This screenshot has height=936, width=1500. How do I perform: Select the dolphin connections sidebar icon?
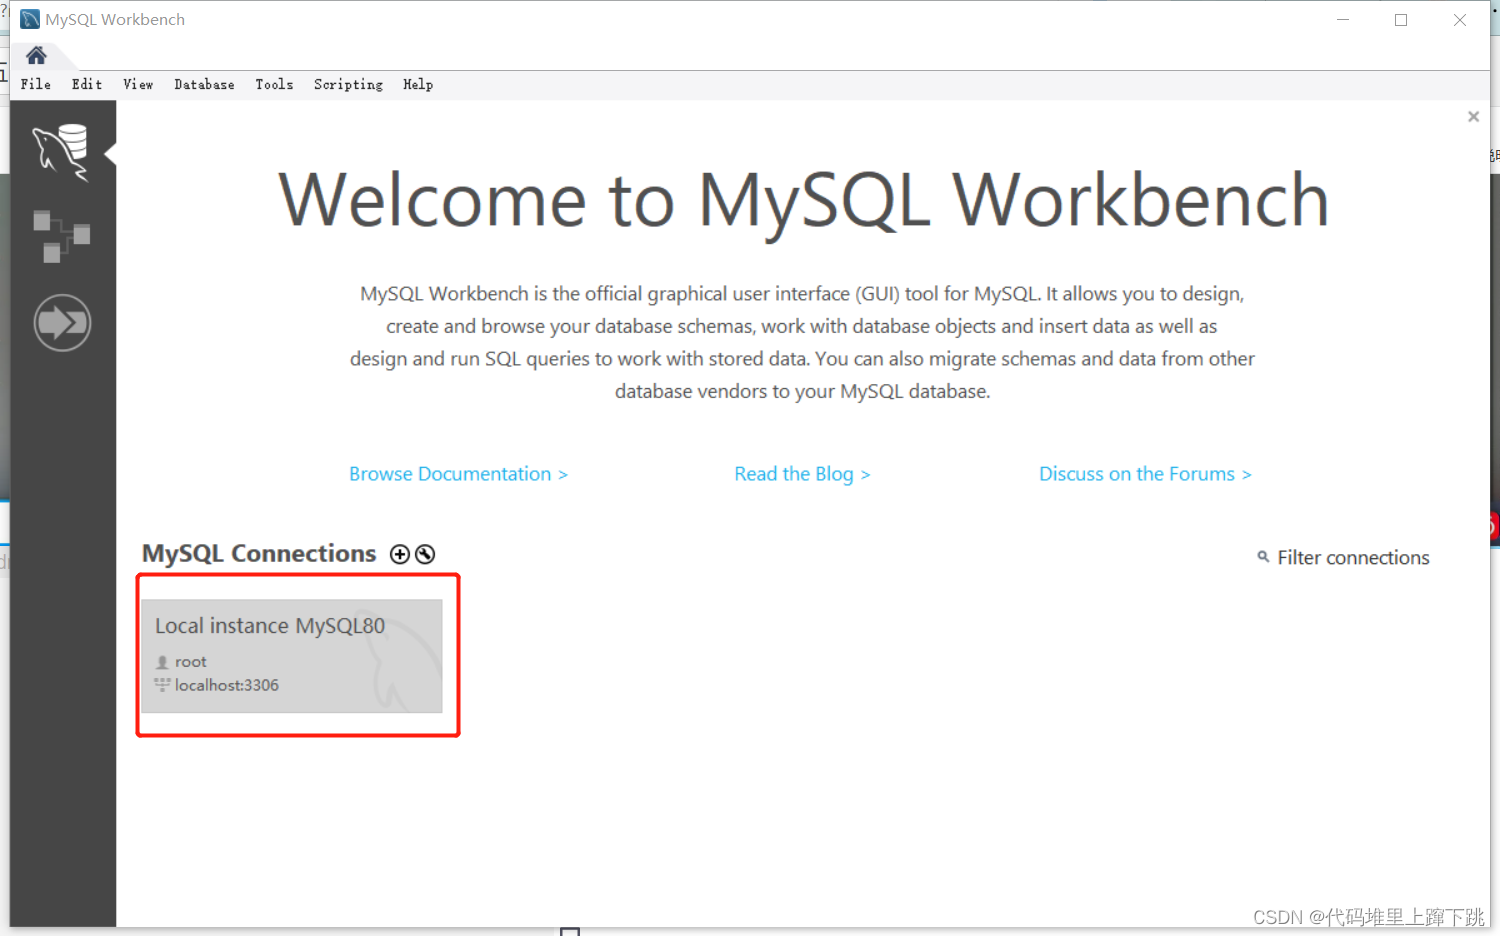tap(61, 152)
